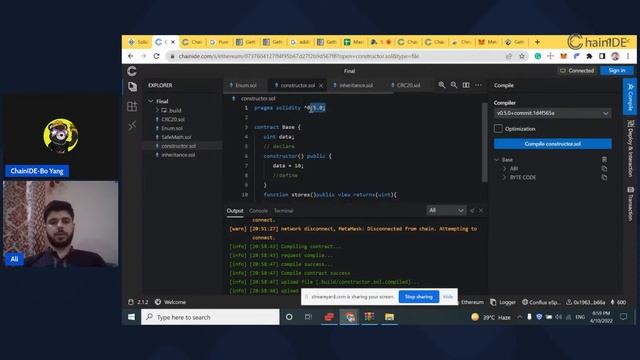Open the output filter All dropdown
640x360 pixels.
[x=446, y=211]
